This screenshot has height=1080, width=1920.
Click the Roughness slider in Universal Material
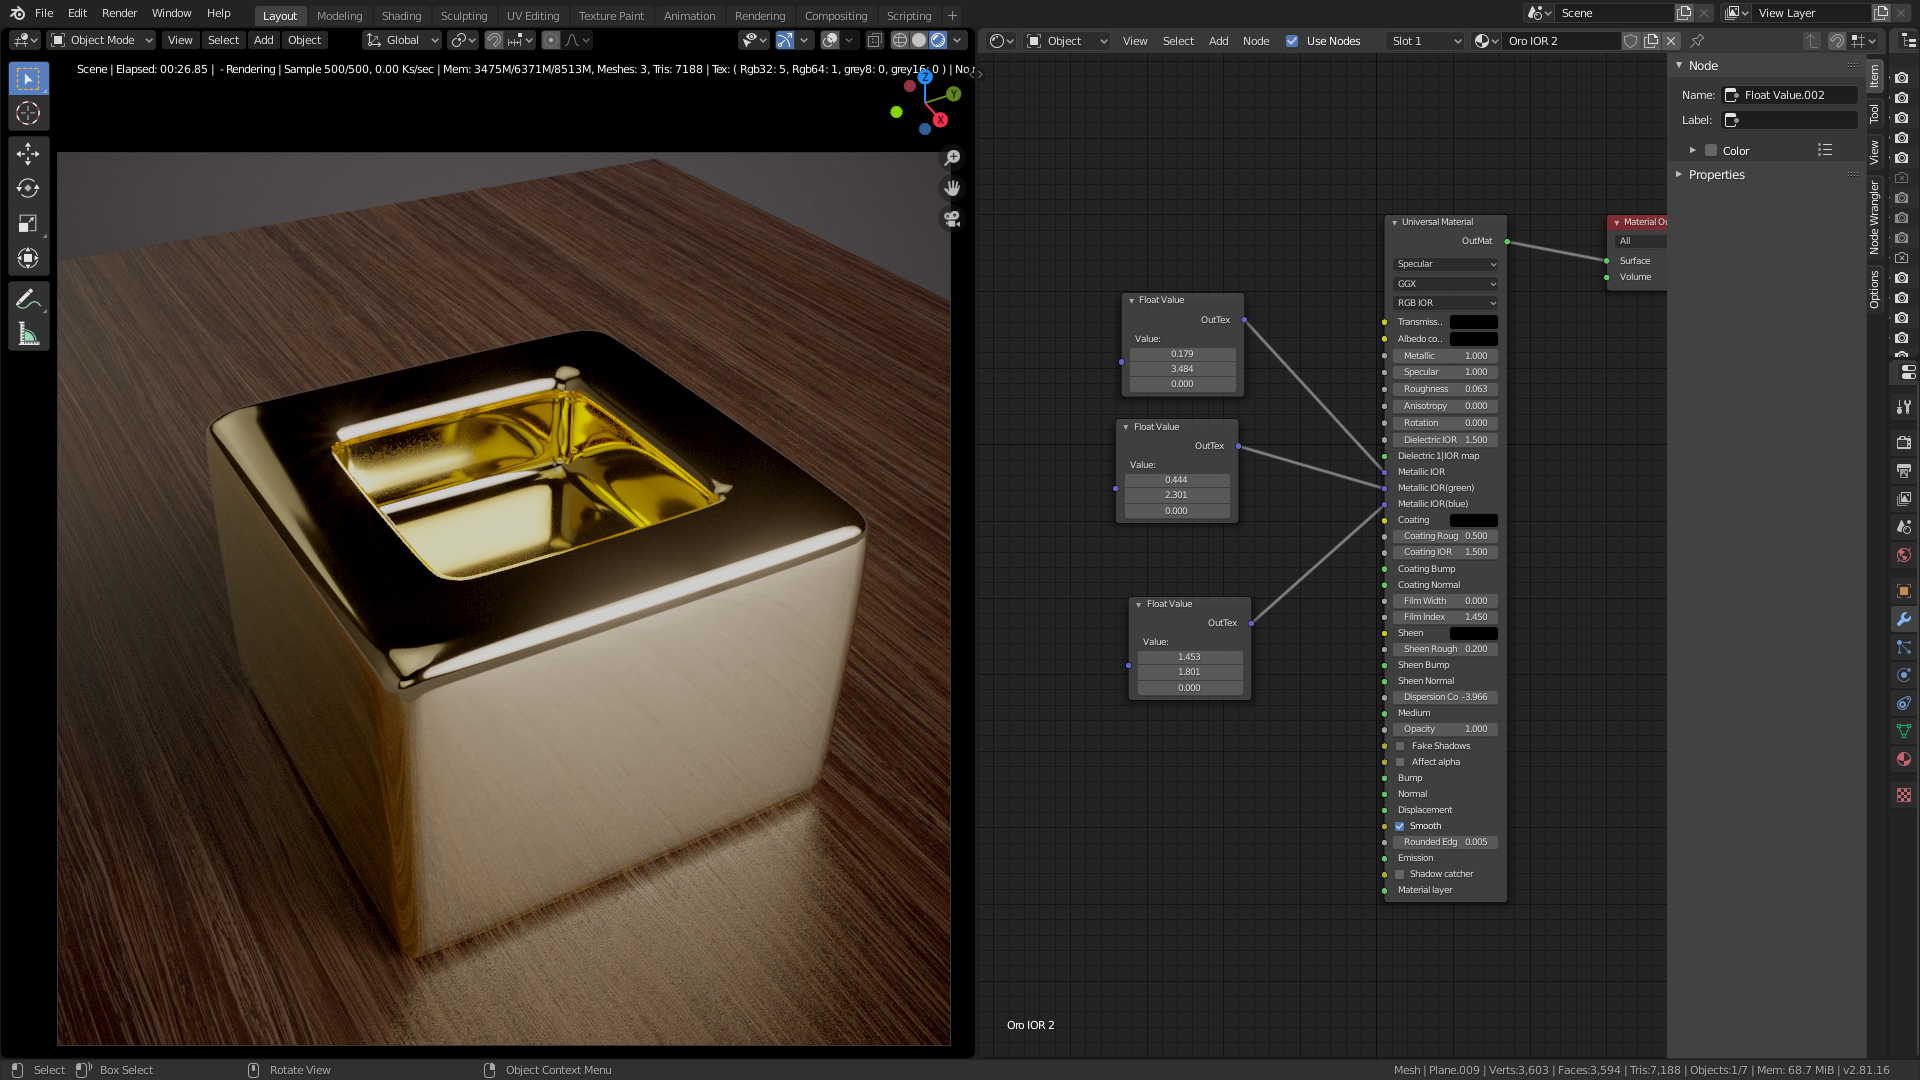[x=1445, y=389]
